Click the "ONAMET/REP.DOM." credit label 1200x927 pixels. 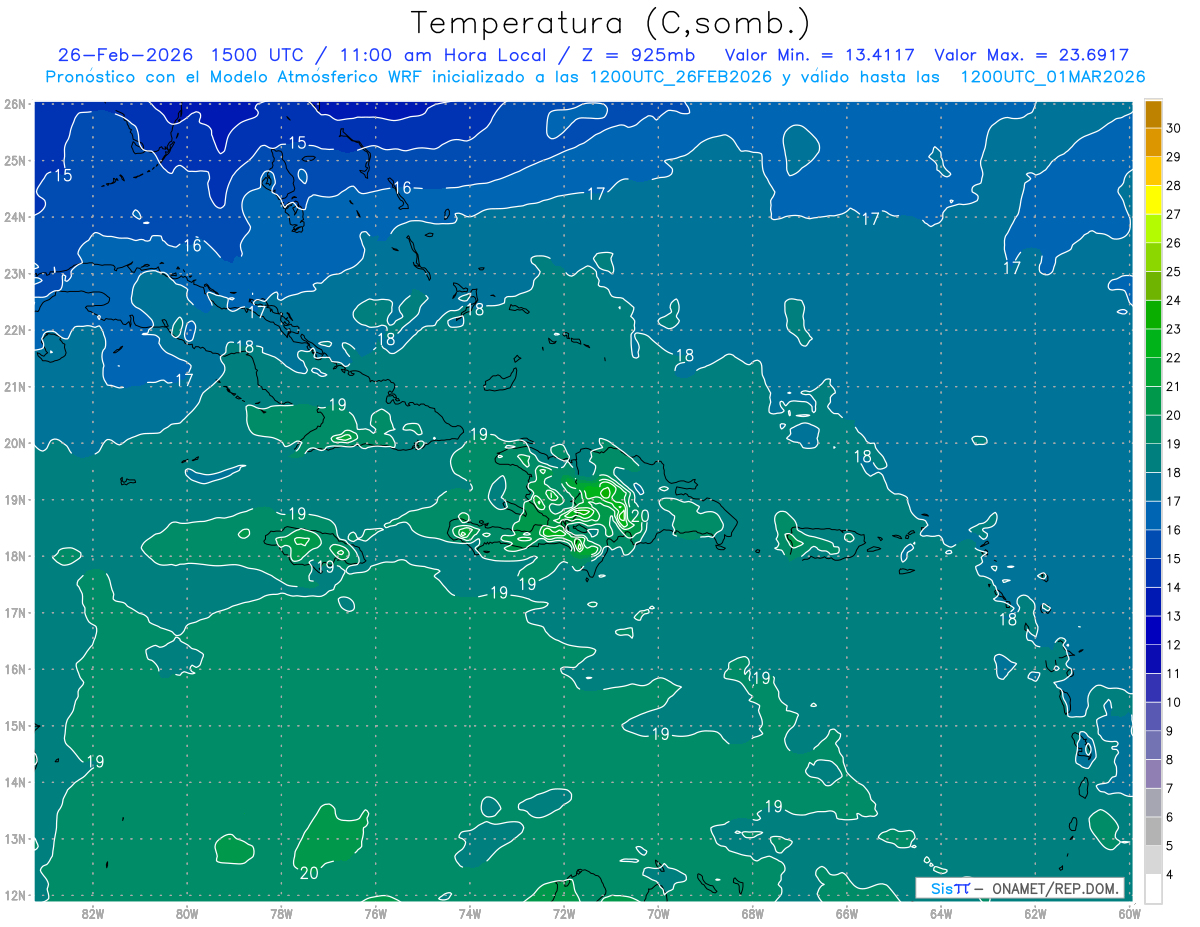point(1056,888)
